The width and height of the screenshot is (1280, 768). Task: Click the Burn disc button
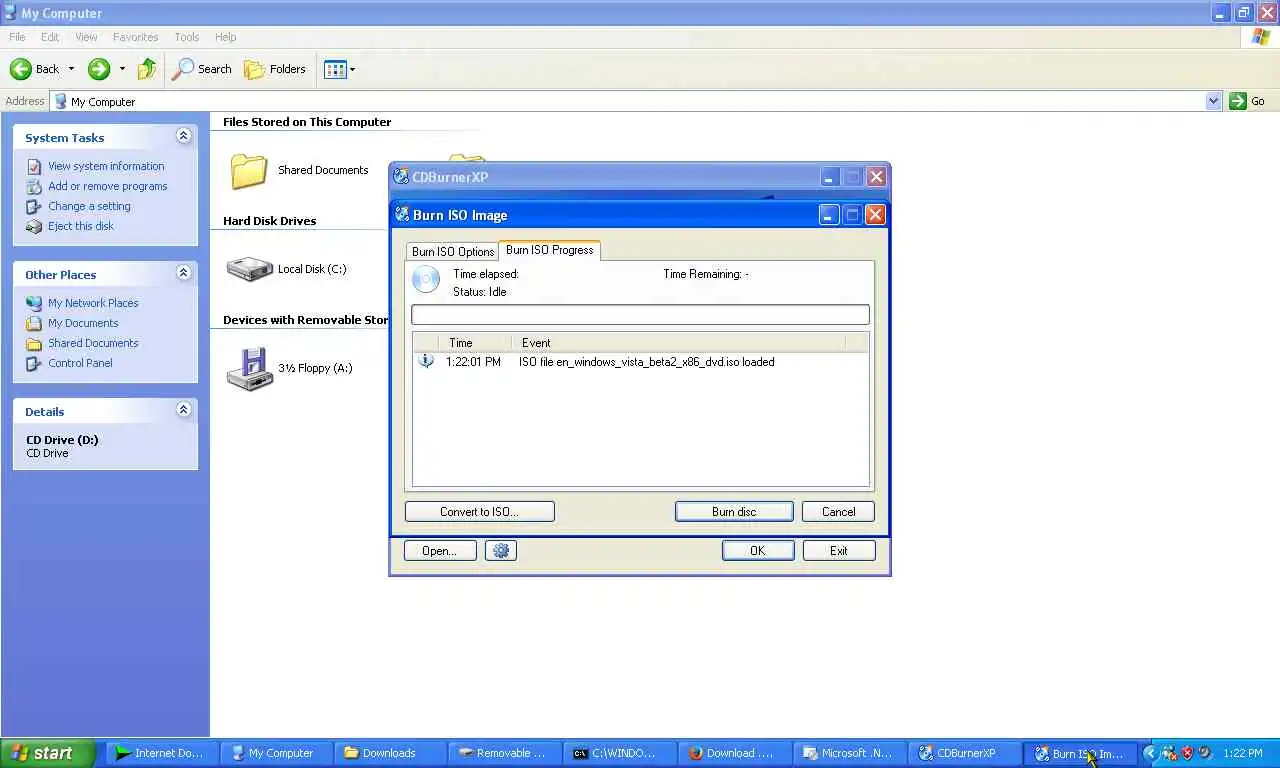click(734, 512)
